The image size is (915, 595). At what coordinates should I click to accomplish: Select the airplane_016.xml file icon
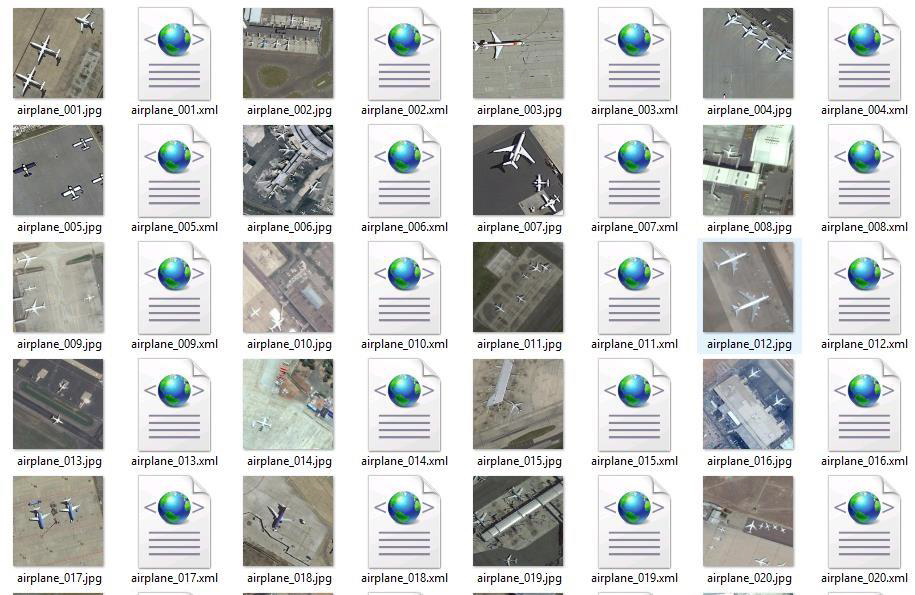click(864, 405)
